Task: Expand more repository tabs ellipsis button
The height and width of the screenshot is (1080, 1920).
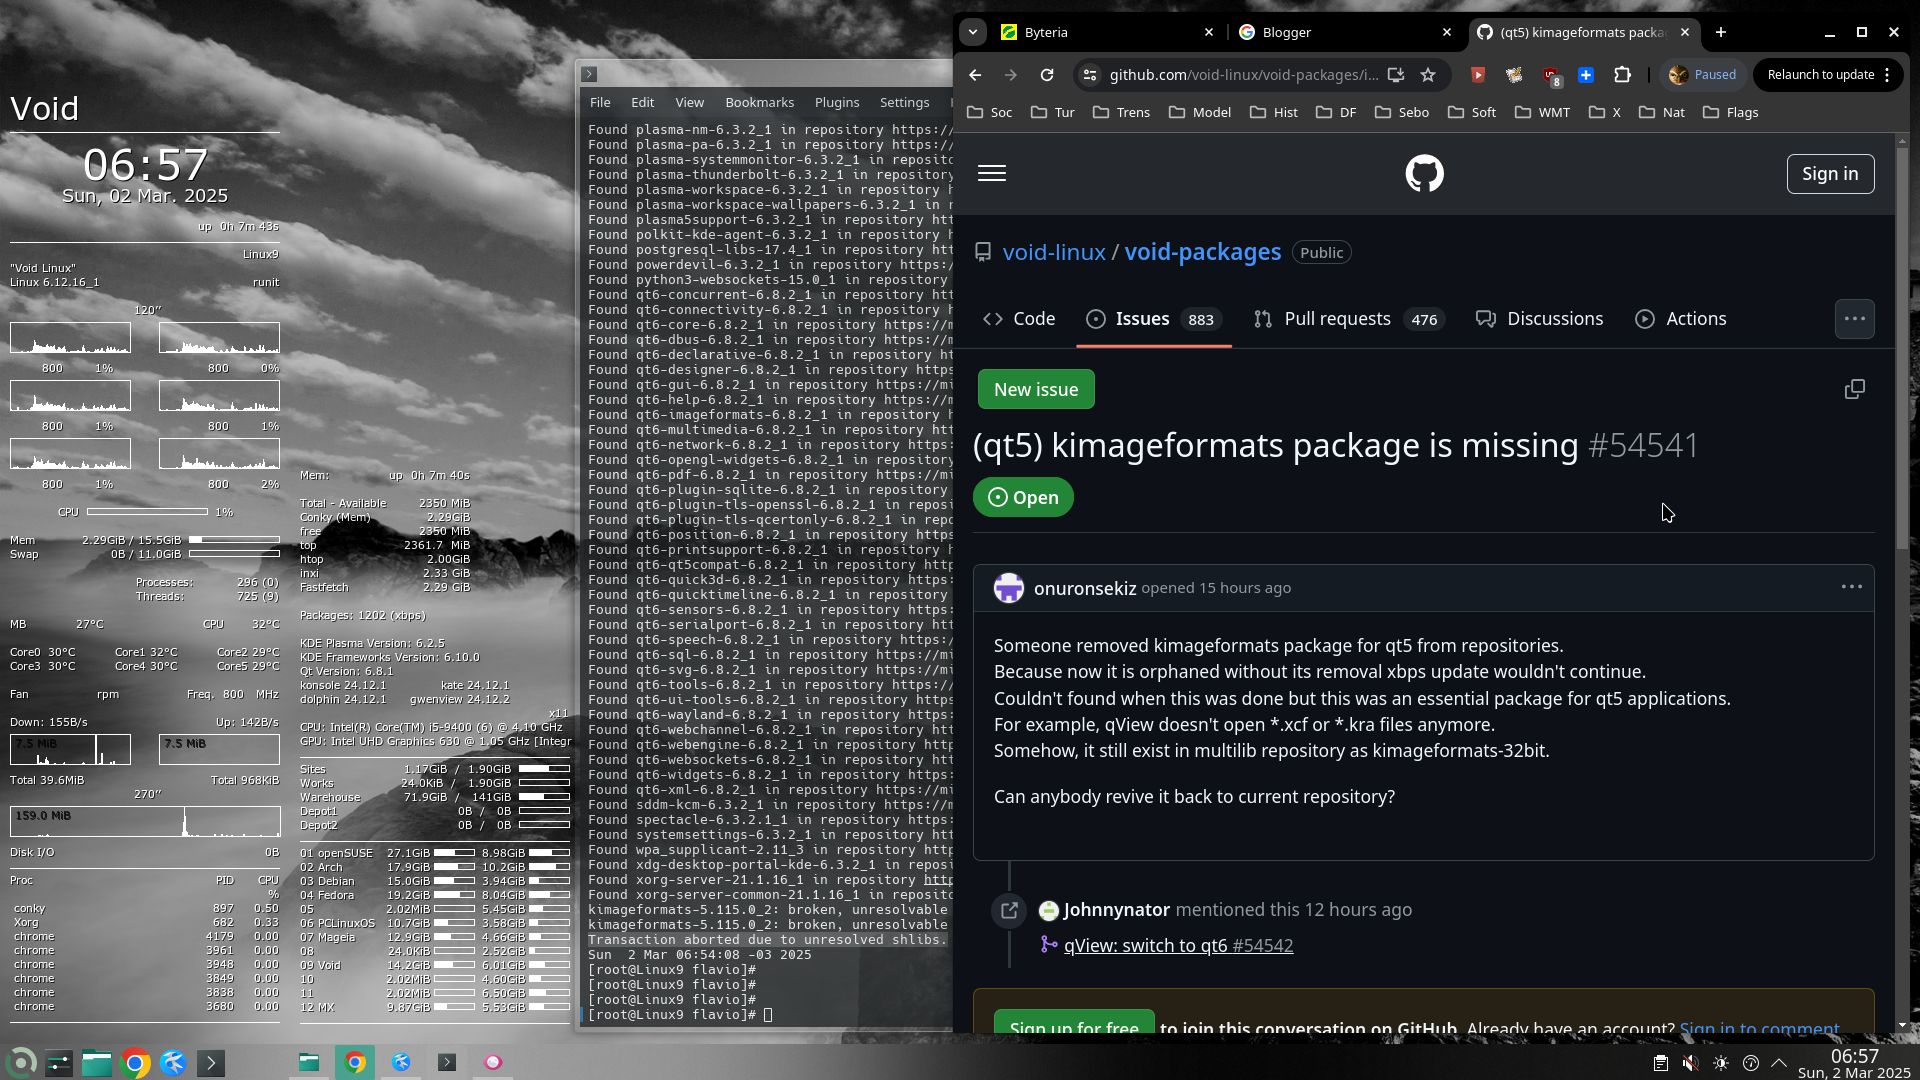Action: tap(1854, 319)
